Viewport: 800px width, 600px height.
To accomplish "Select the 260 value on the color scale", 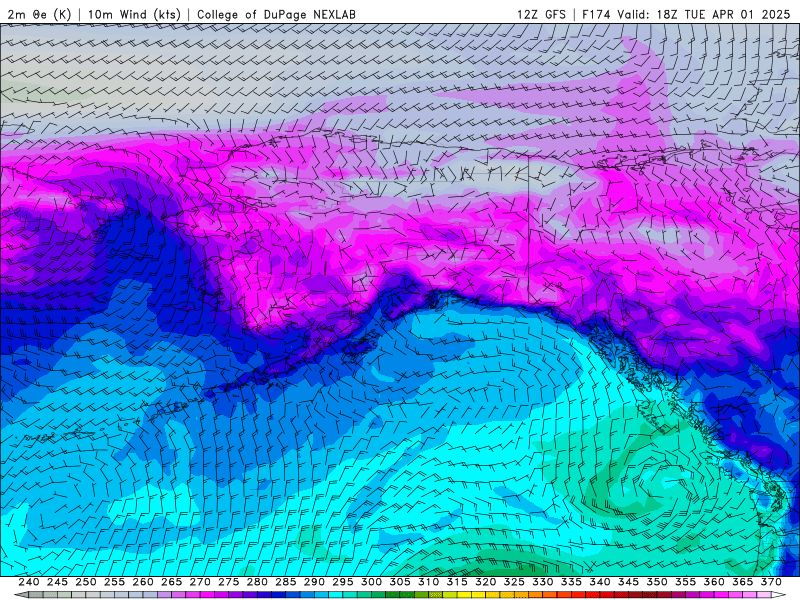I will [x=143, y=582].
